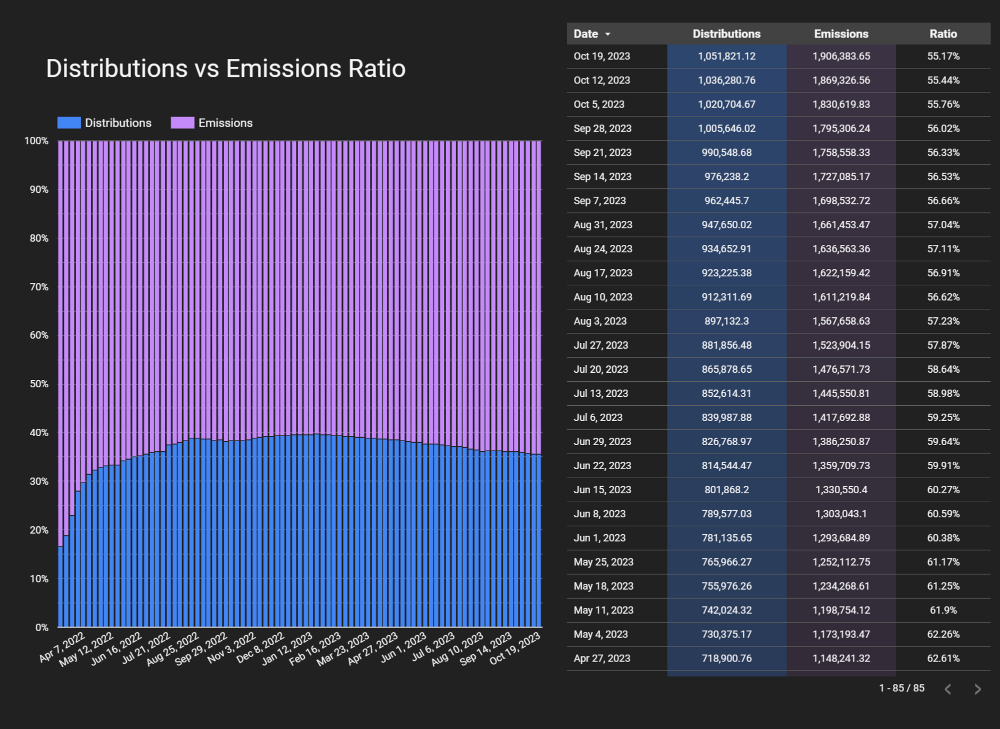Sort table by the Distributions column header
This screenshot has height=729, width=1000.
[x=726, y=34]
